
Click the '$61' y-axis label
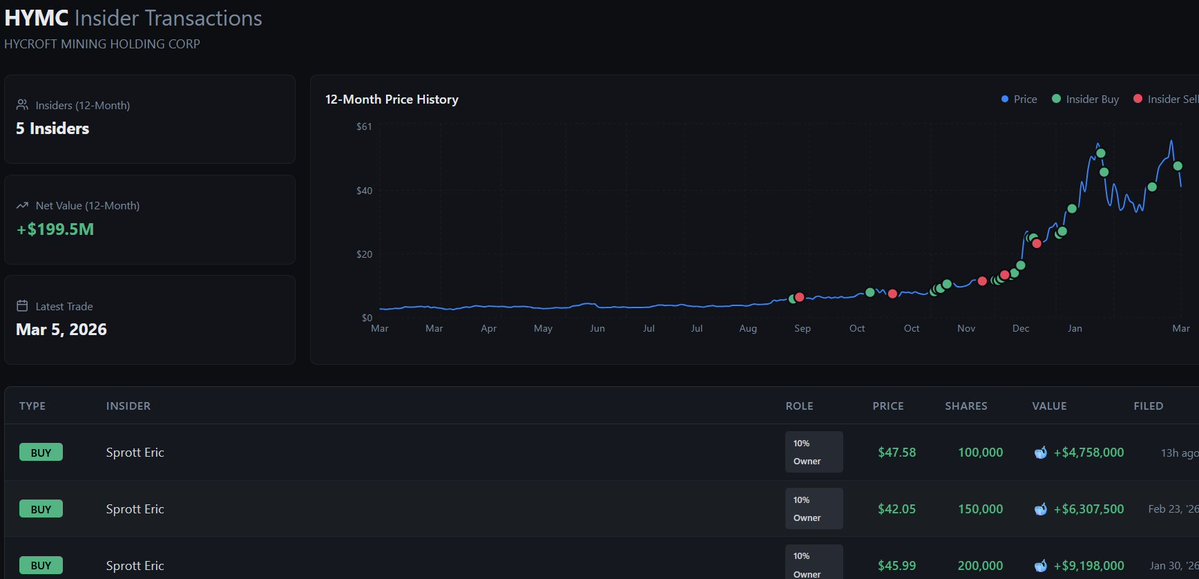coord(364,126)
